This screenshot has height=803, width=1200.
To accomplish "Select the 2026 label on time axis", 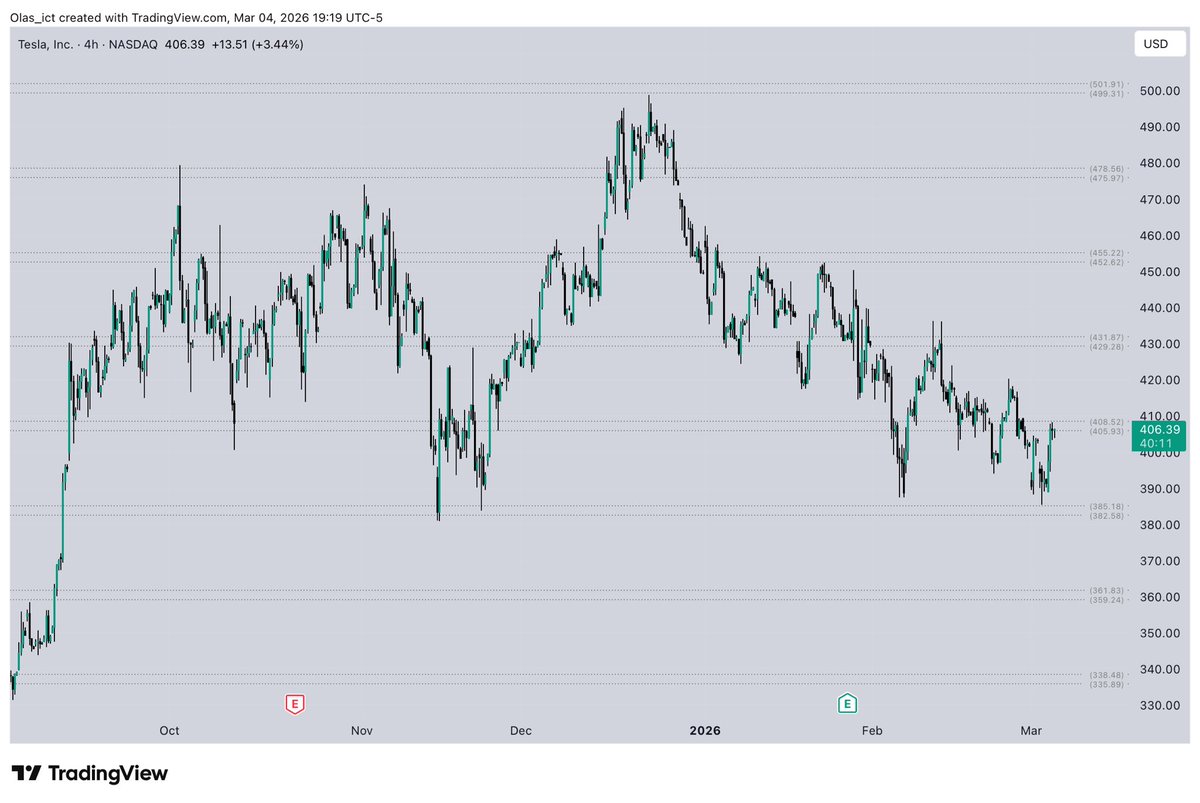I will [x=705, y=731].
